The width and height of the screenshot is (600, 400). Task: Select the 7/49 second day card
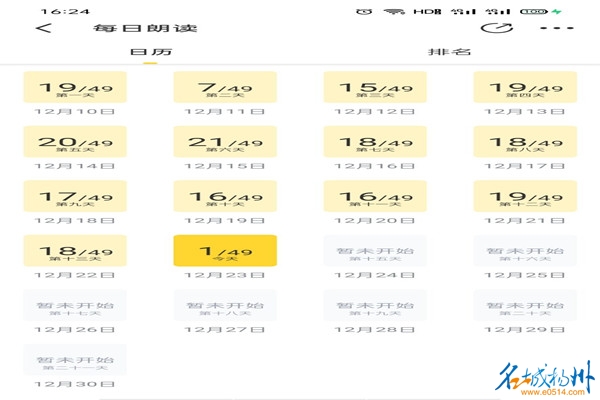click(225, 87)
